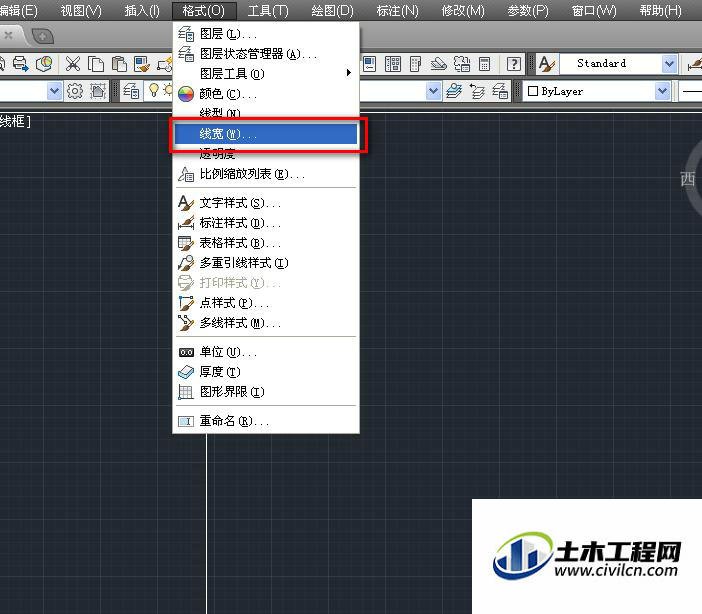
Task: Open the 帮助(H) menu
Action: [660, 10]
